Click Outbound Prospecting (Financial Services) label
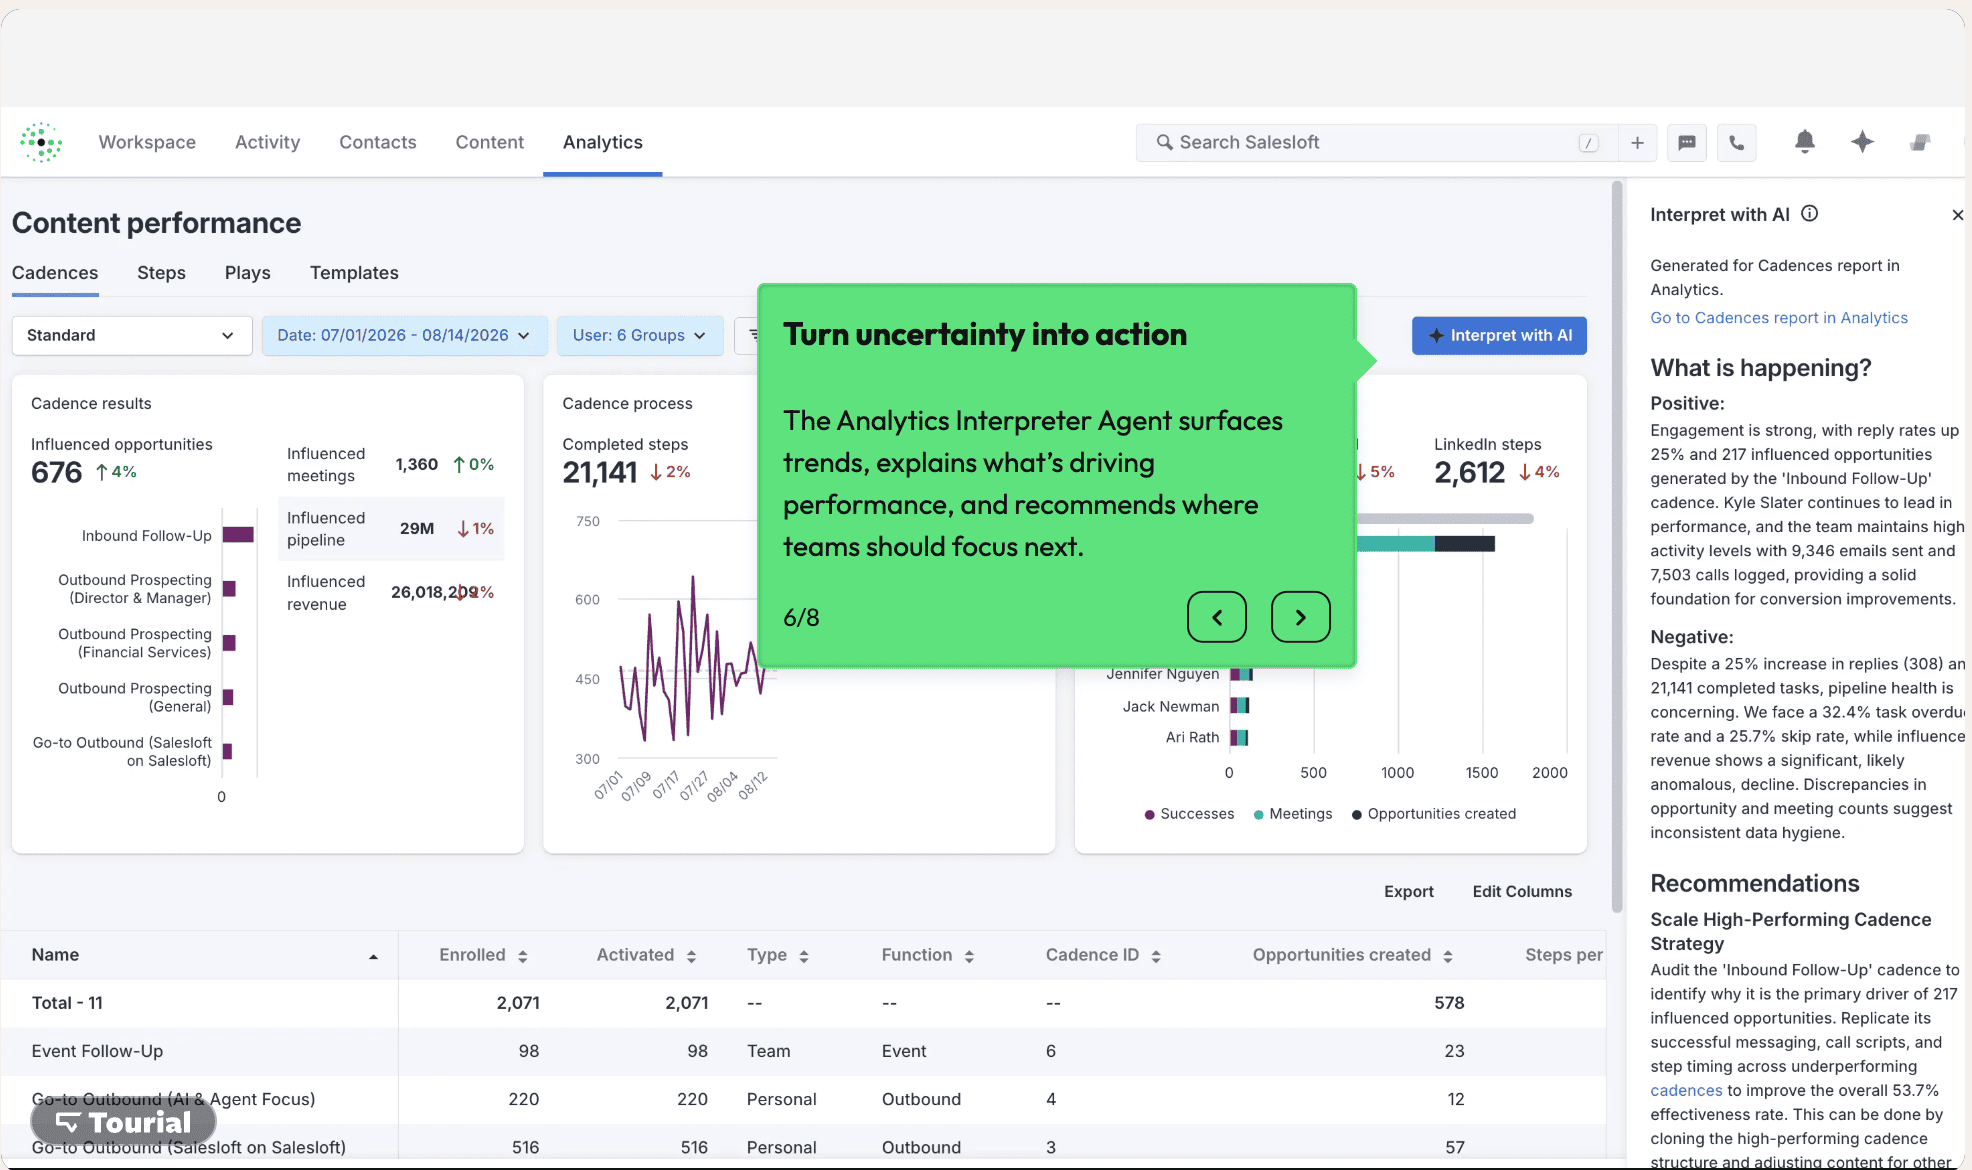1972x1170 pixels. coord(135,643)
